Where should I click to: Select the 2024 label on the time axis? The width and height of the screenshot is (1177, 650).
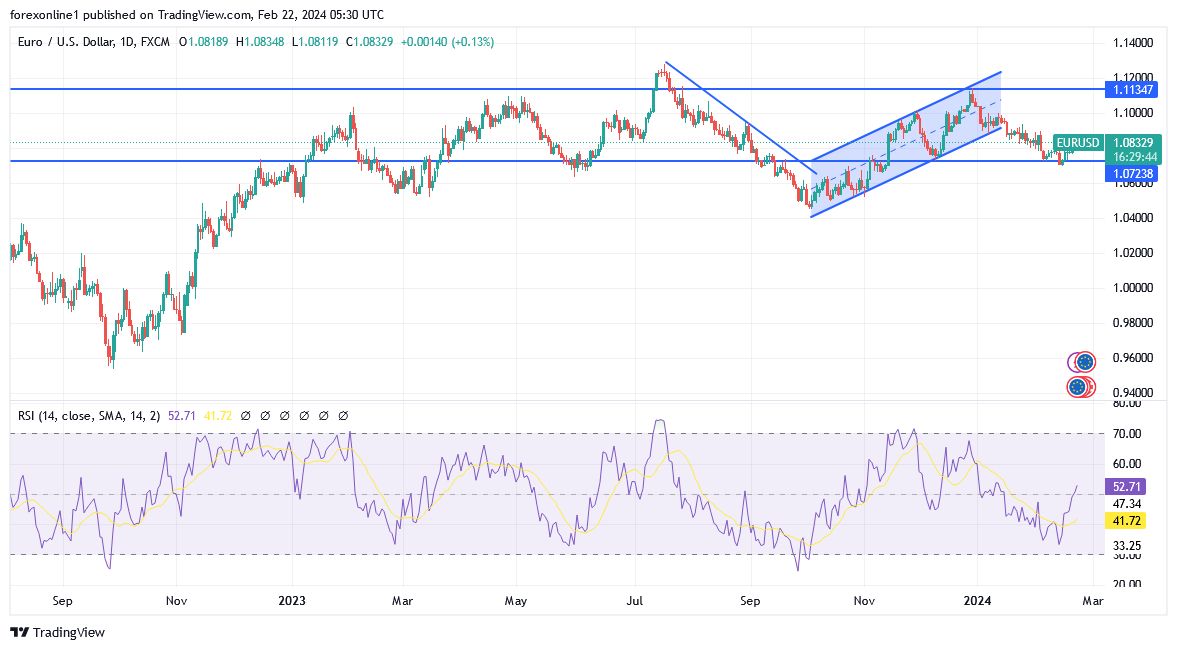pos(978,601)
